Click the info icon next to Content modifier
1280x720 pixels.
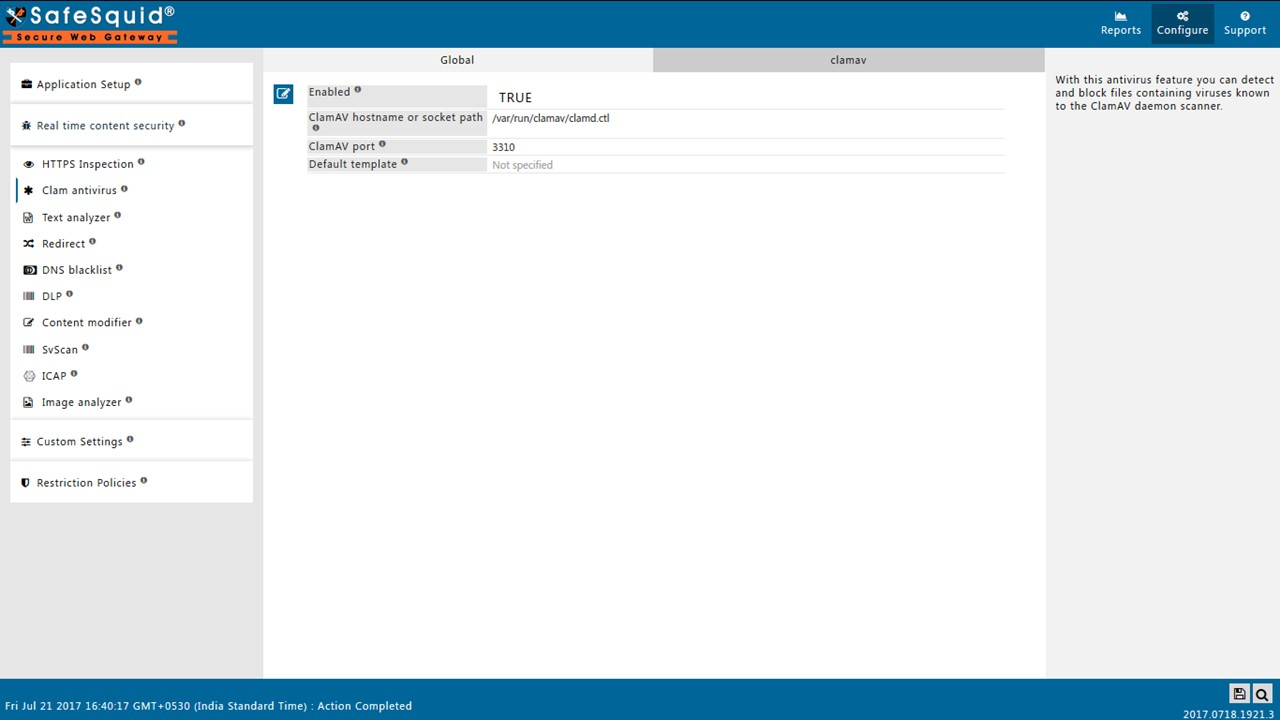point(139,320)
